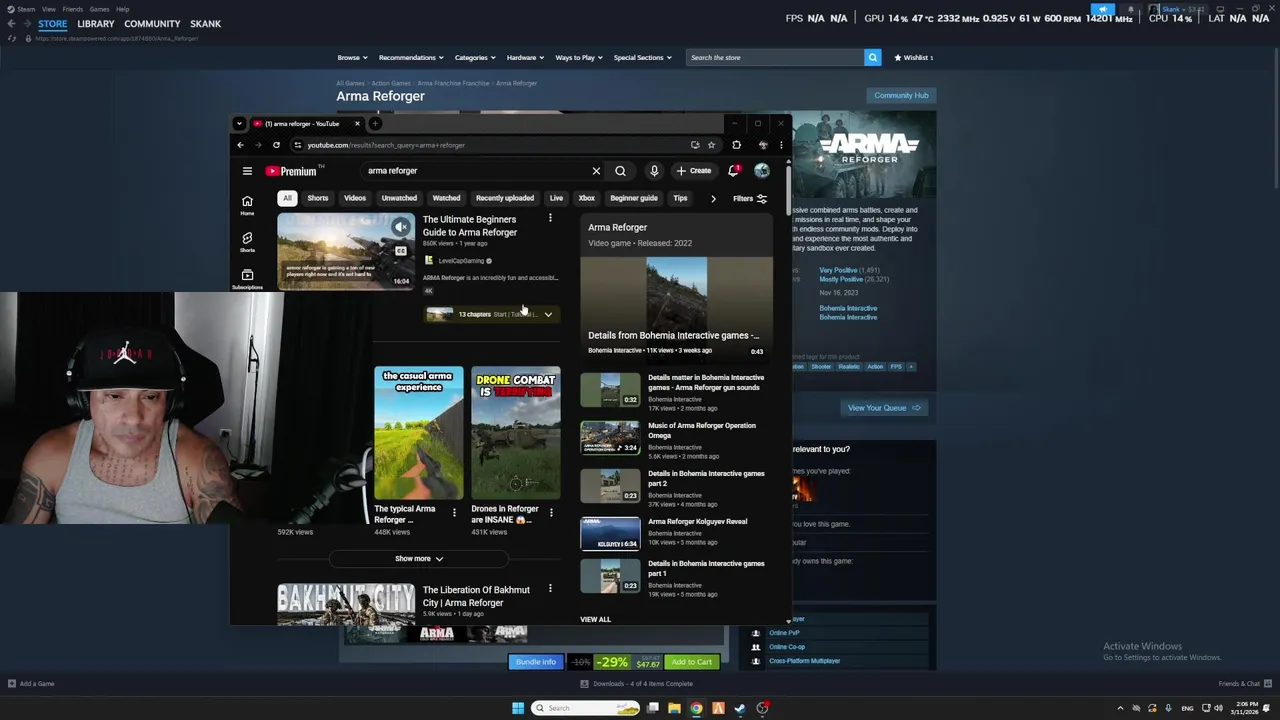Open the YouTube guide hamburger menu
1280x720 pixels.
point(247,171)
